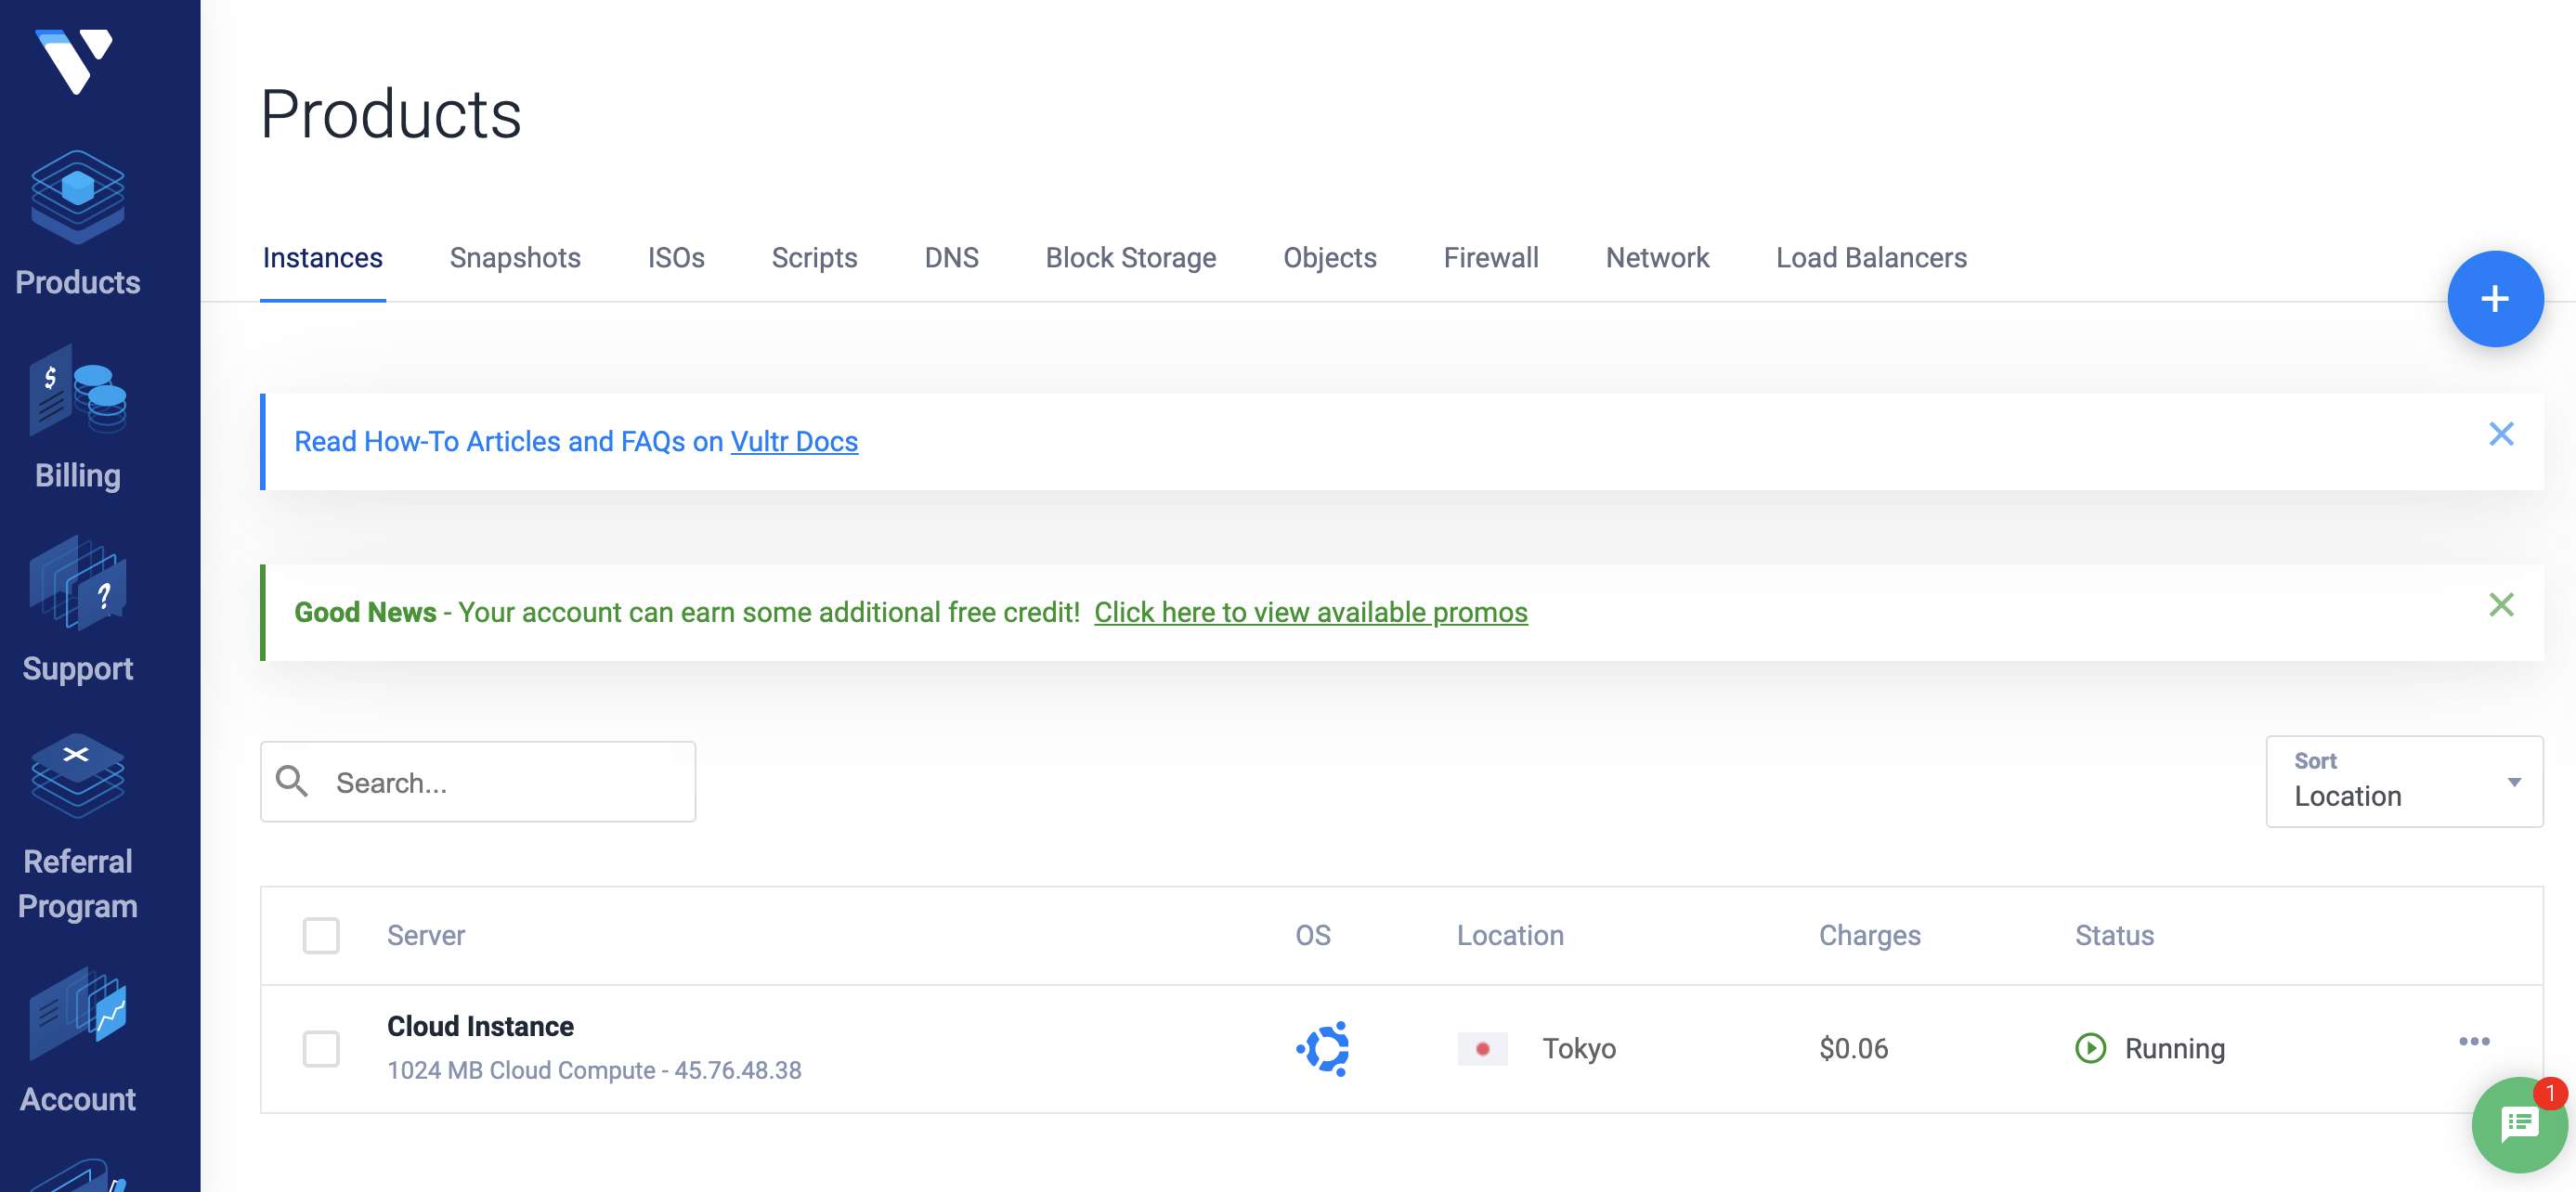Open the Vultr Docs link
The image size is (2576, 1192).
(794, 442)
